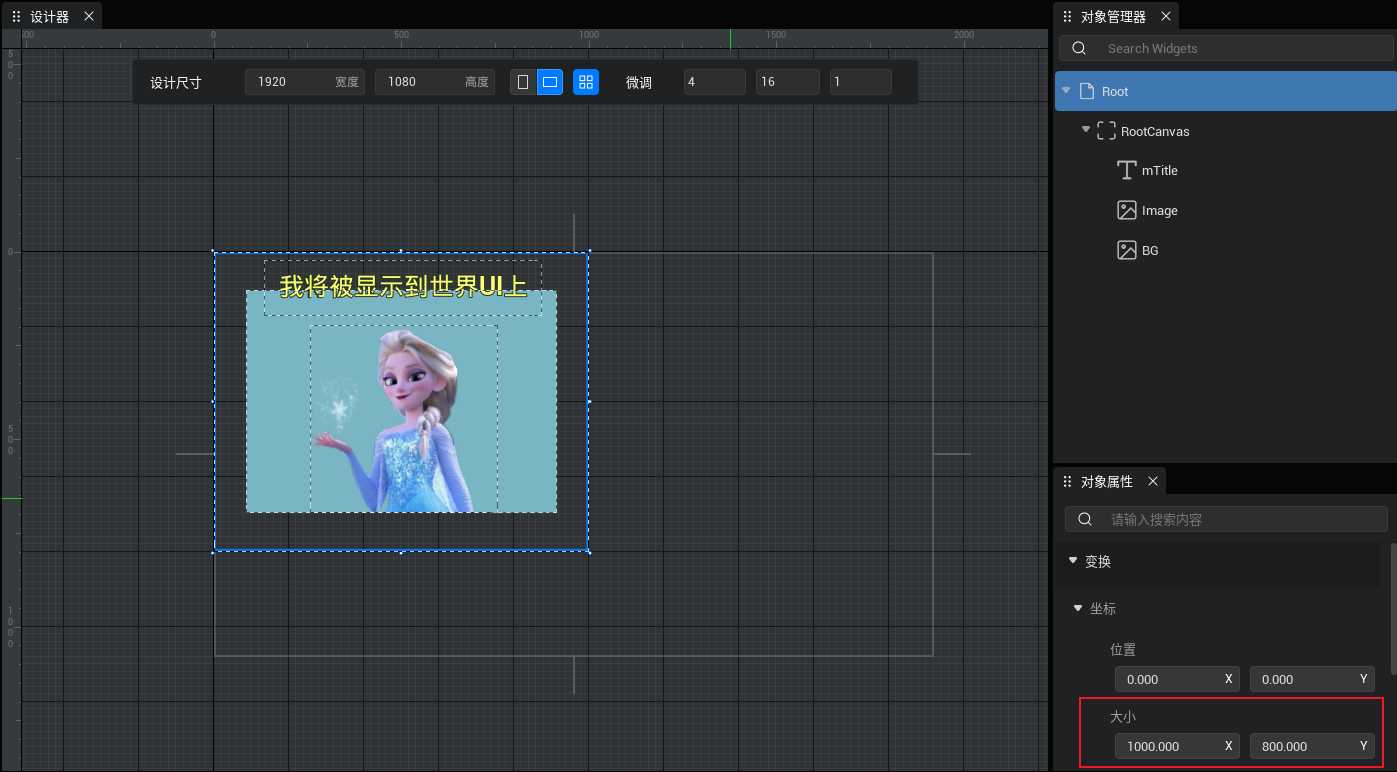
Task: Close the 对象管理器 panel tab
Action: [x=1165, y=16]
